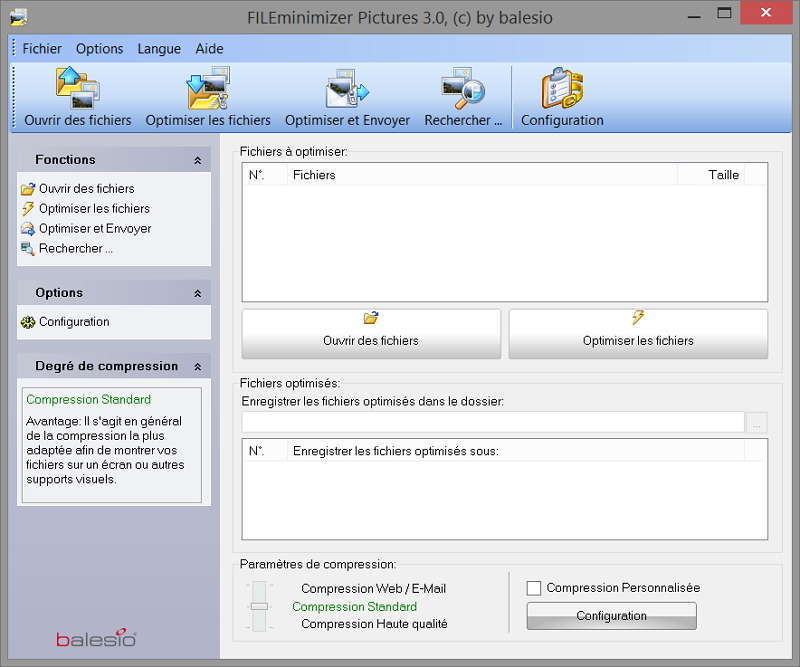
Task: Click the large Optimiser les fichiers button
Action: coord(638,334)
